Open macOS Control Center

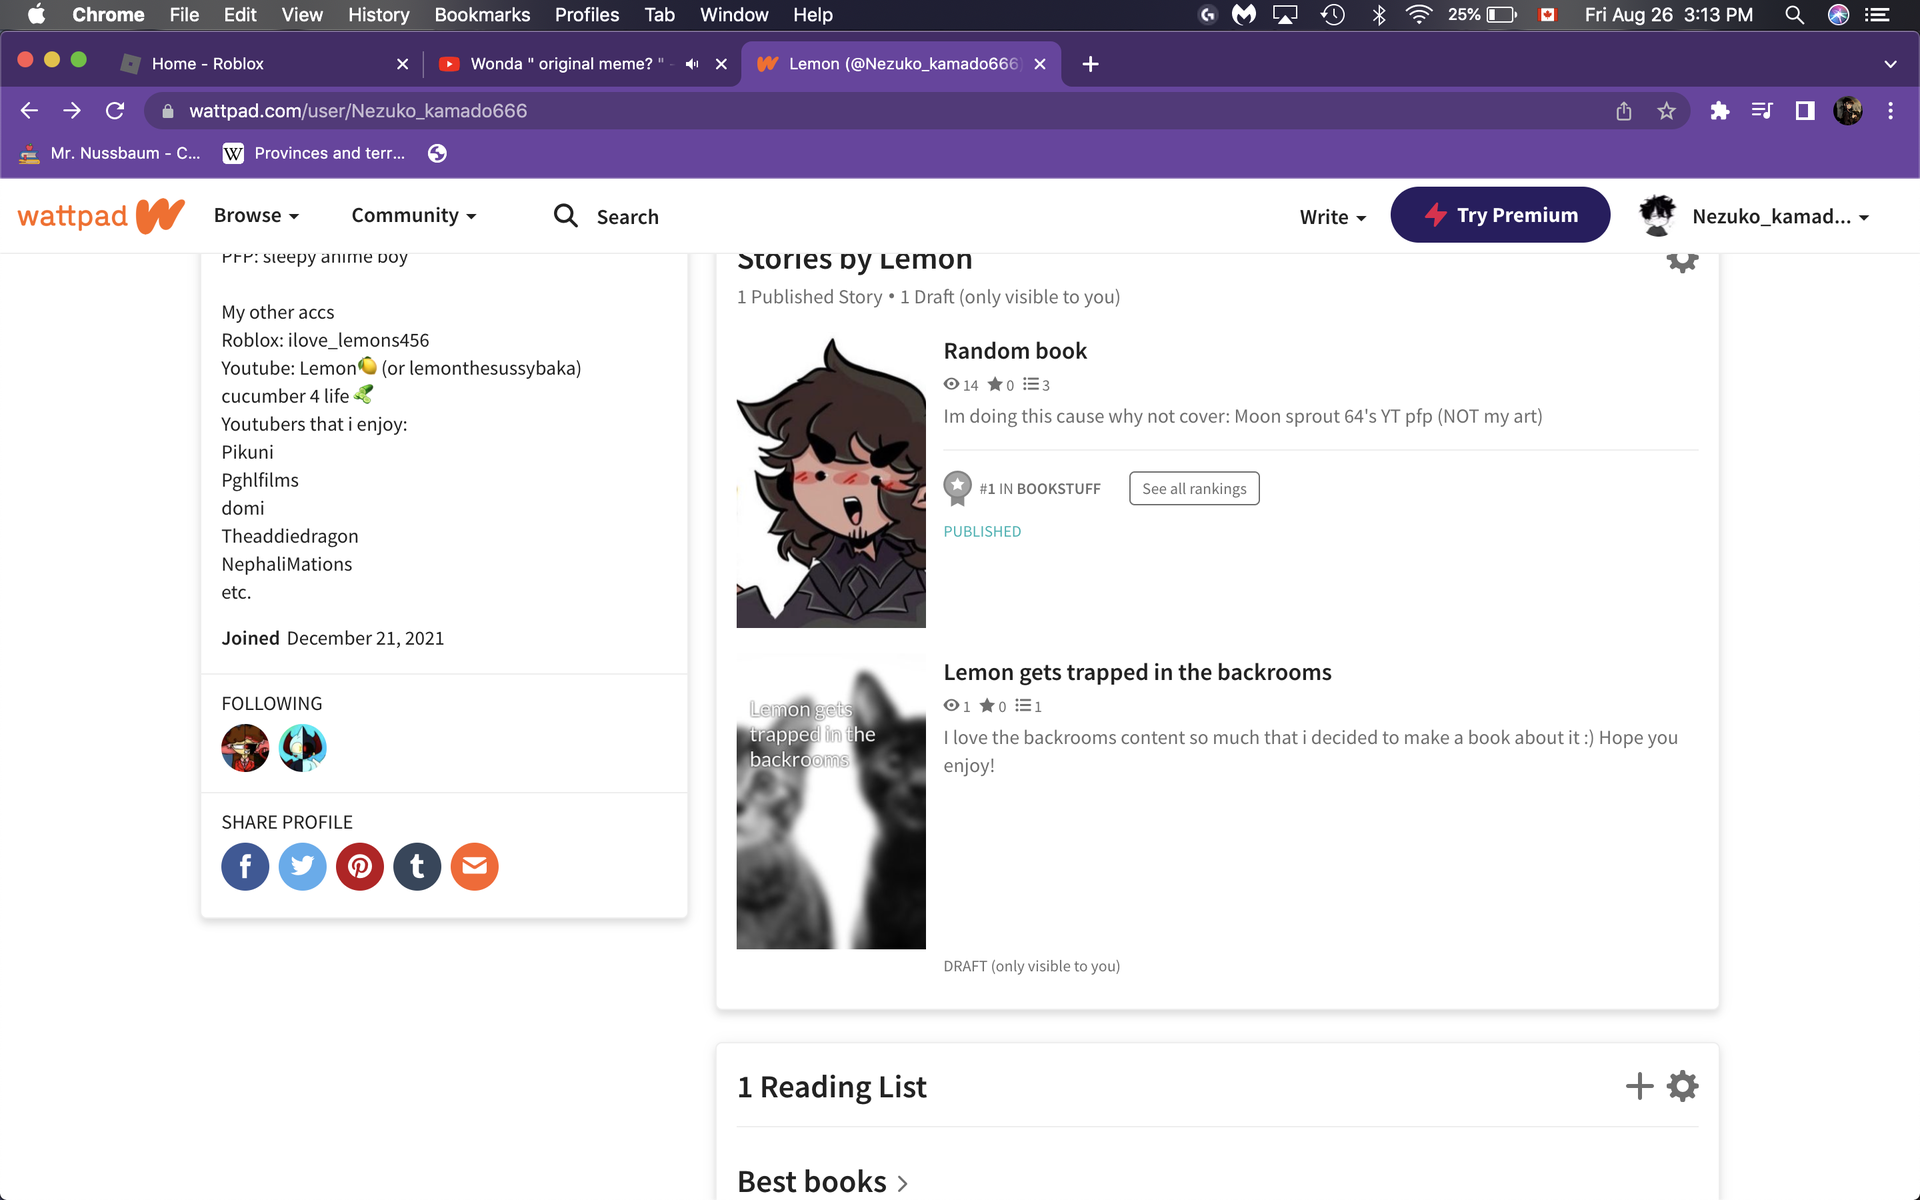[x=1877, y=15]
